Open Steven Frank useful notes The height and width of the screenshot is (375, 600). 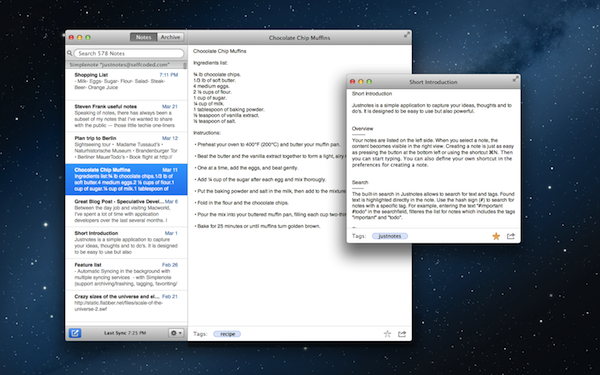126,116
